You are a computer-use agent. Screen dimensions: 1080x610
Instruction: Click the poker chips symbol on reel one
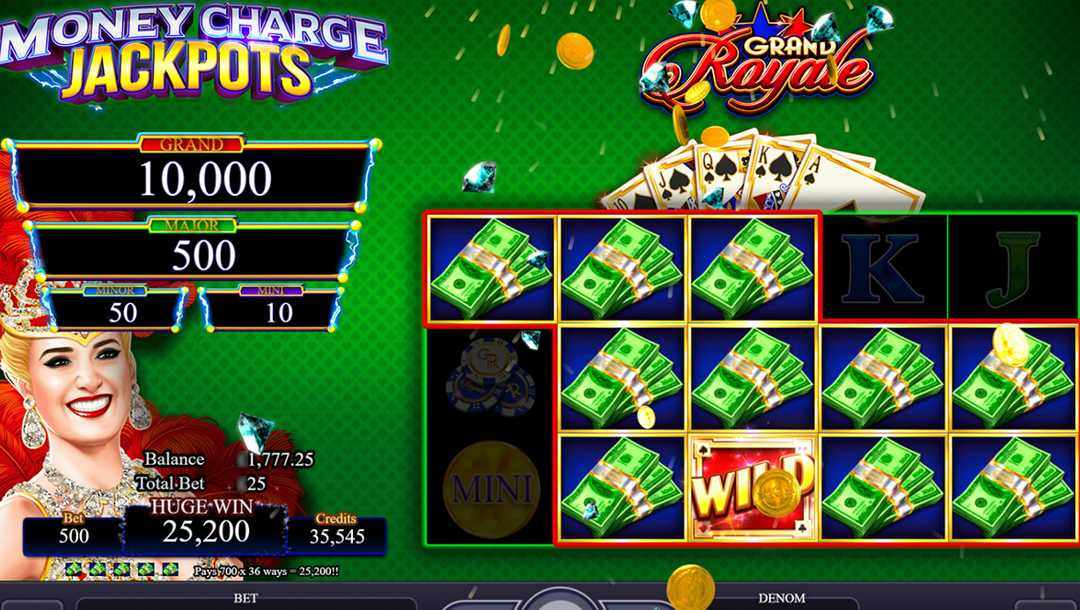pyautogui.click(x=488, y=379)
